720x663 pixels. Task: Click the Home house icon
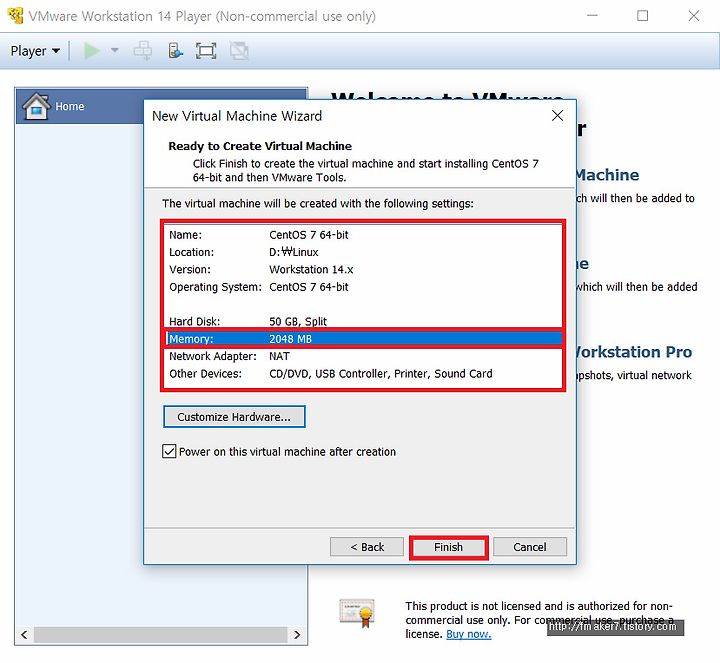(x=36, y=106)
